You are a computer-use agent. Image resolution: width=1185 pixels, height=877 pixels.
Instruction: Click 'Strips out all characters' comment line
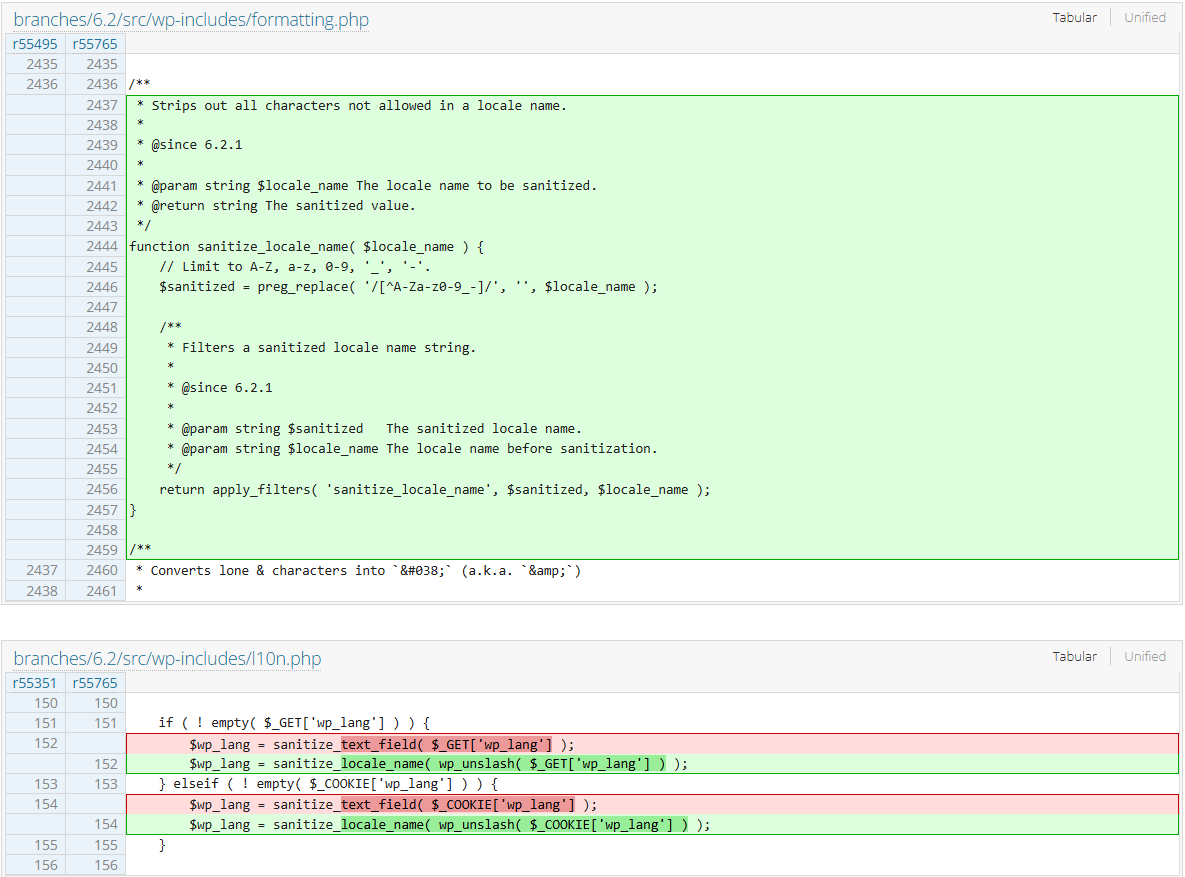click(x=351, y=105)
